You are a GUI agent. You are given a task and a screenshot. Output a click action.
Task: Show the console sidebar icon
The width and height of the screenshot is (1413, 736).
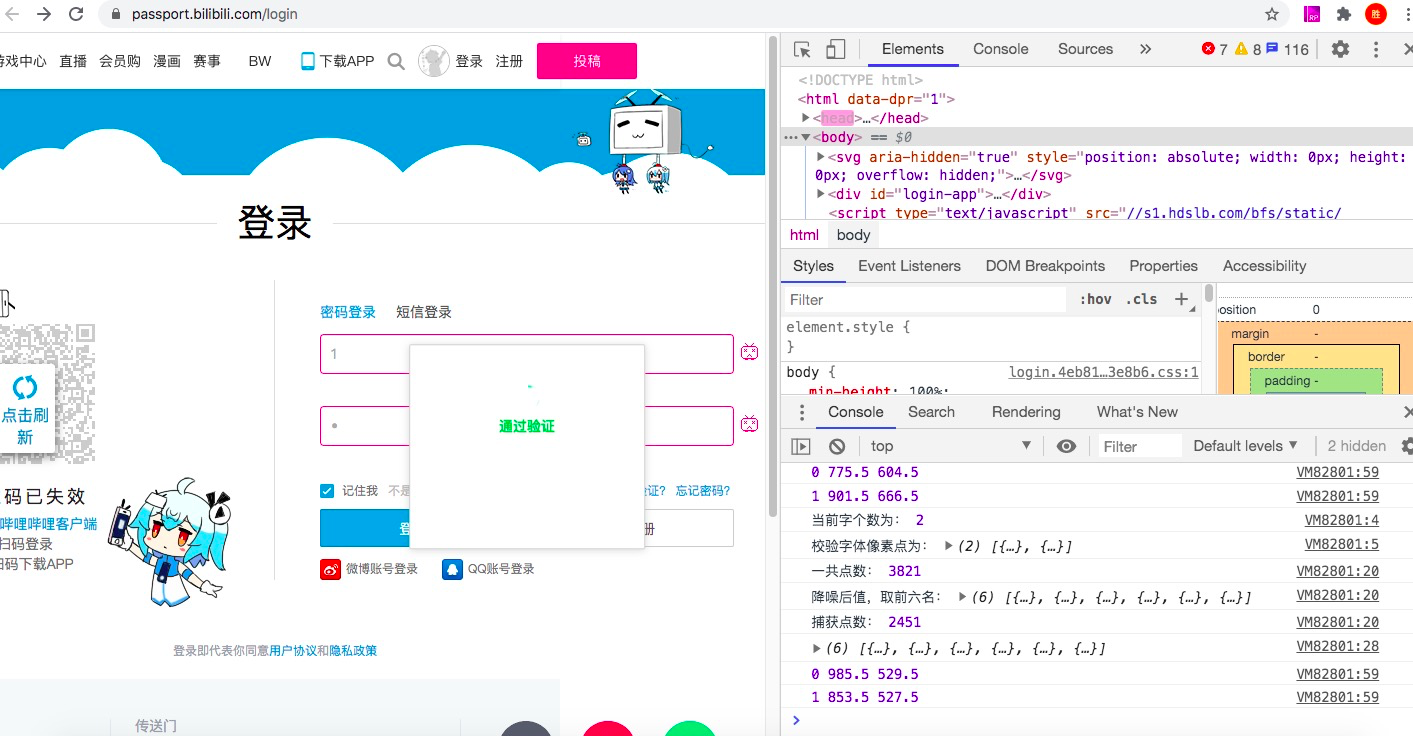(801, 446)
